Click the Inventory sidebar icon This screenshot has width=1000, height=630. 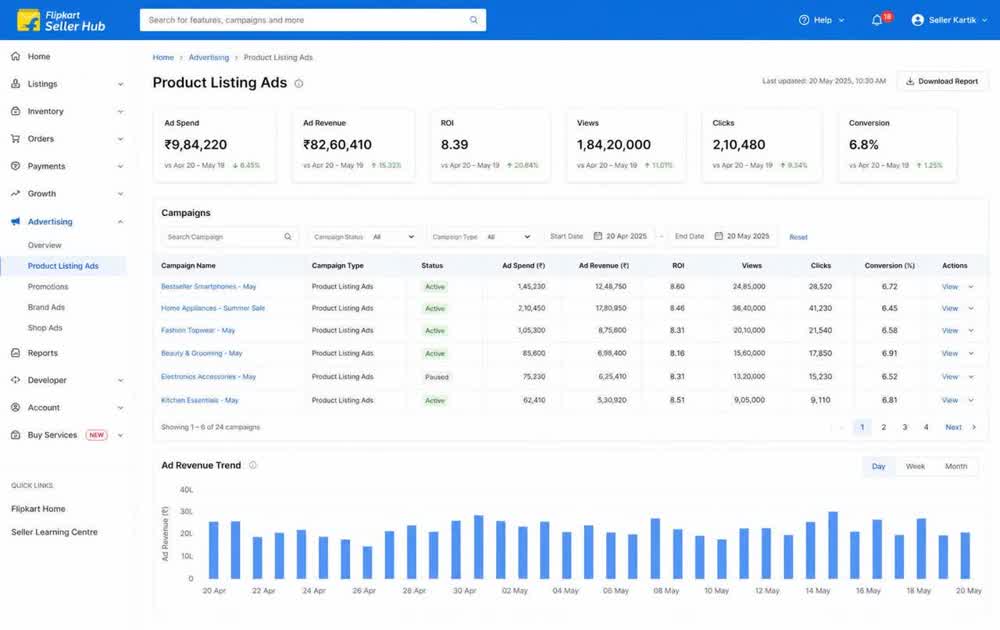[15, 111]
